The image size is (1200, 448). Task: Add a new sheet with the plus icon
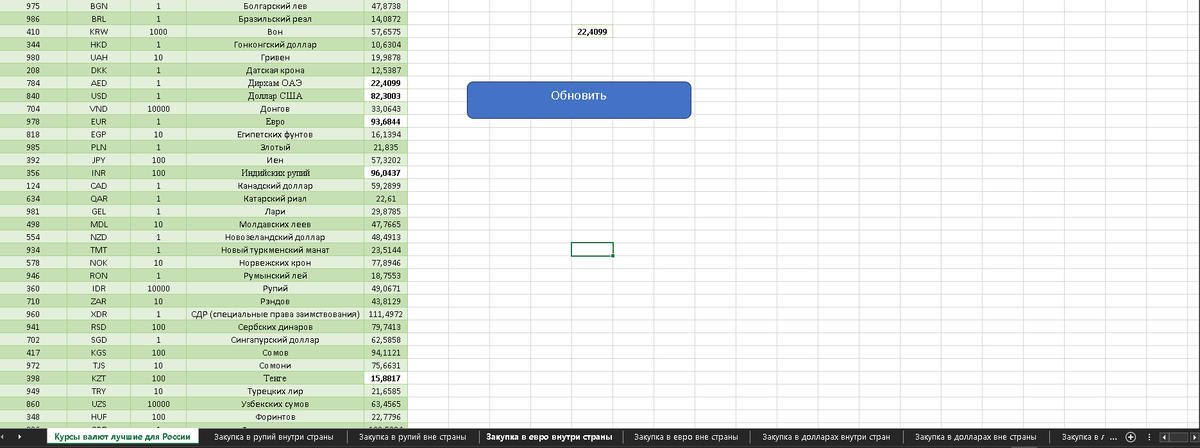(x=1130, y=437)
